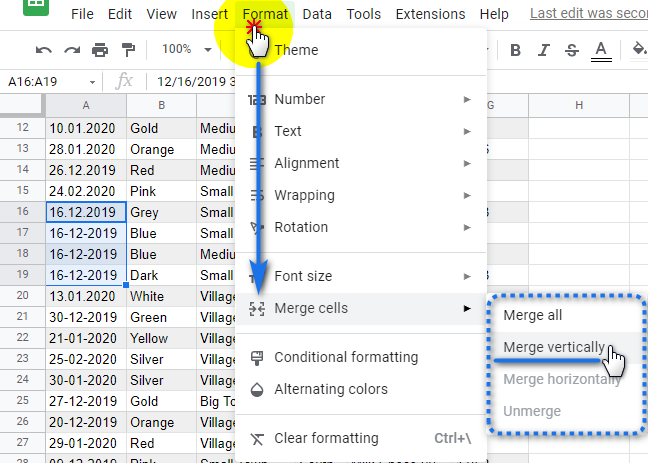Click the Undo arrow icon
Viewport: 648px width, 463px height.
[44, 50]
